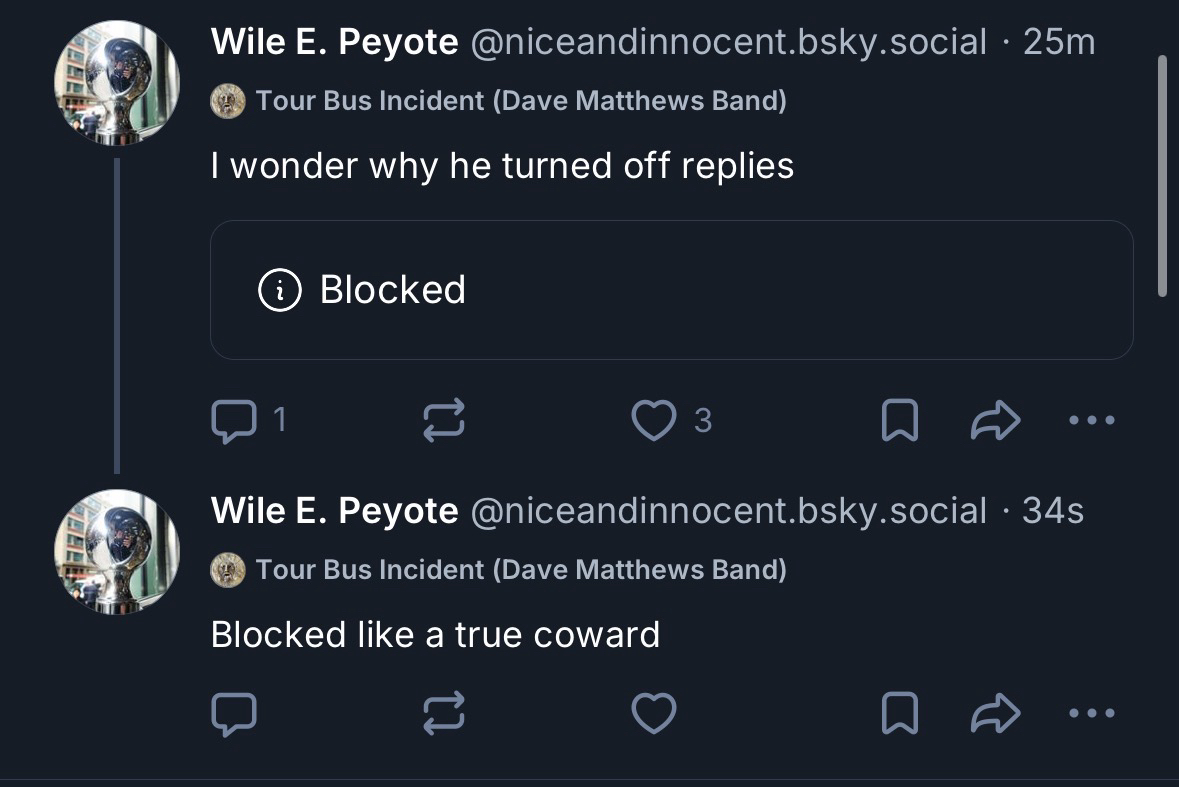Open Tour Bus Incident tag on first post
The width and height of the screenshot is (1179, 787).
point(520,101)
